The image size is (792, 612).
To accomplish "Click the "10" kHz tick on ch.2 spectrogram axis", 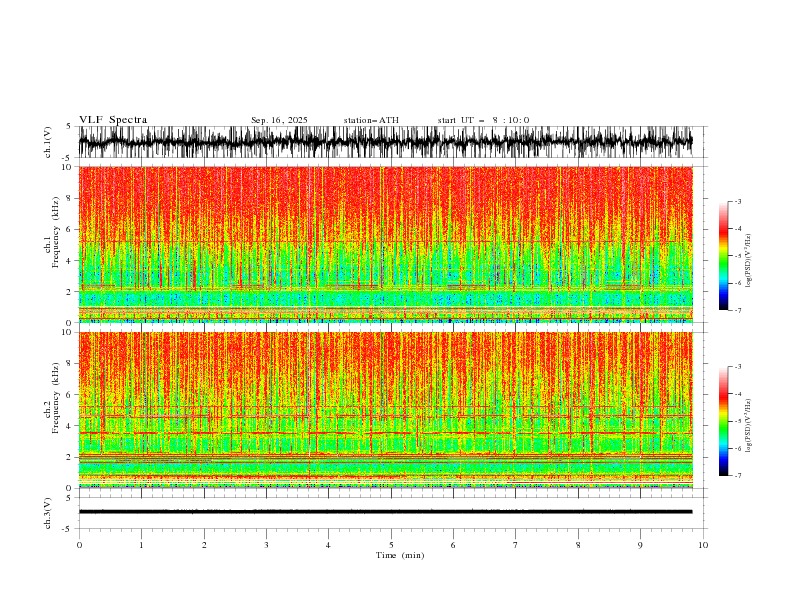I will coord(67,332).
